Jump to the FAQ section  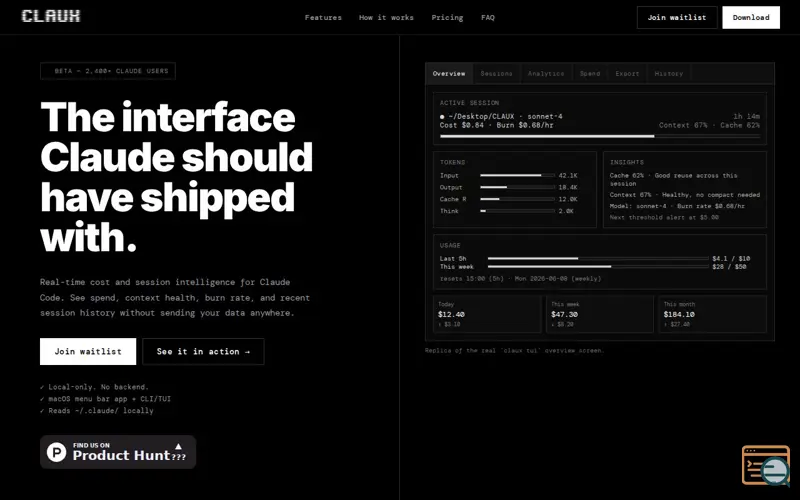point(488,17)
